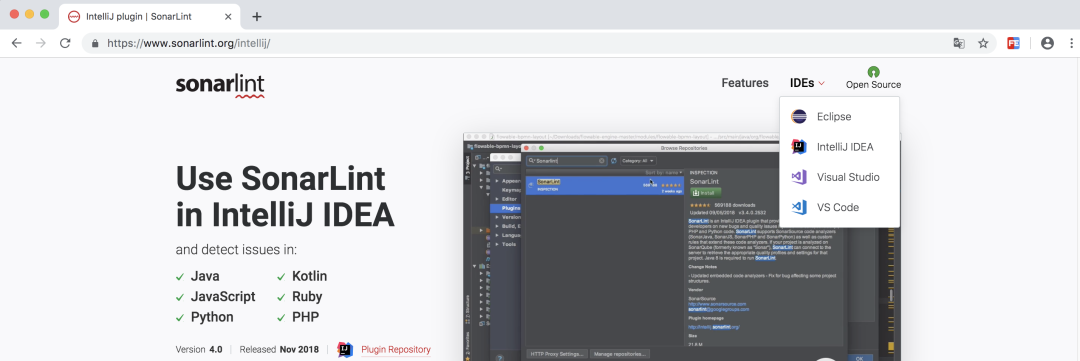Click the Version 4.0 text
The height and width of the screenshot is (361, 1080).
(x=199, y=349)
